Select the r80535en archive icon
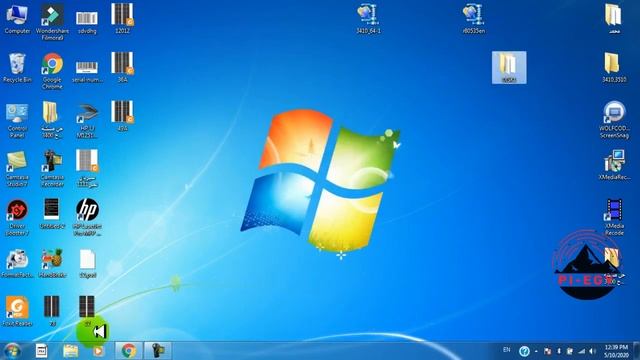640x360 pixels. (x=473, y=19)
